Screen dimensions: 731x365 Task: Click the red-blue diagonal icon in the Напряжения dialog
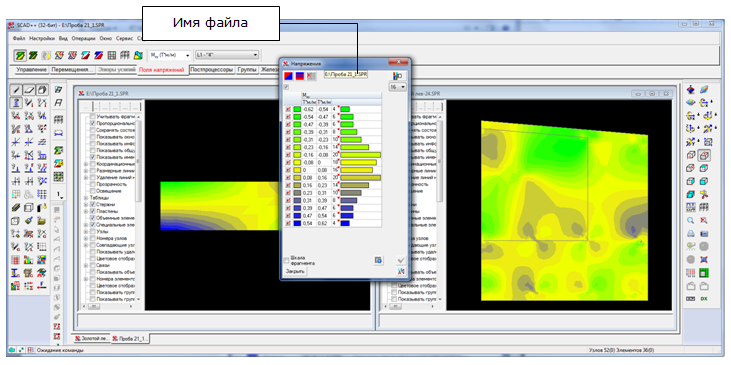pyautogui.click(x=289, y=76)
